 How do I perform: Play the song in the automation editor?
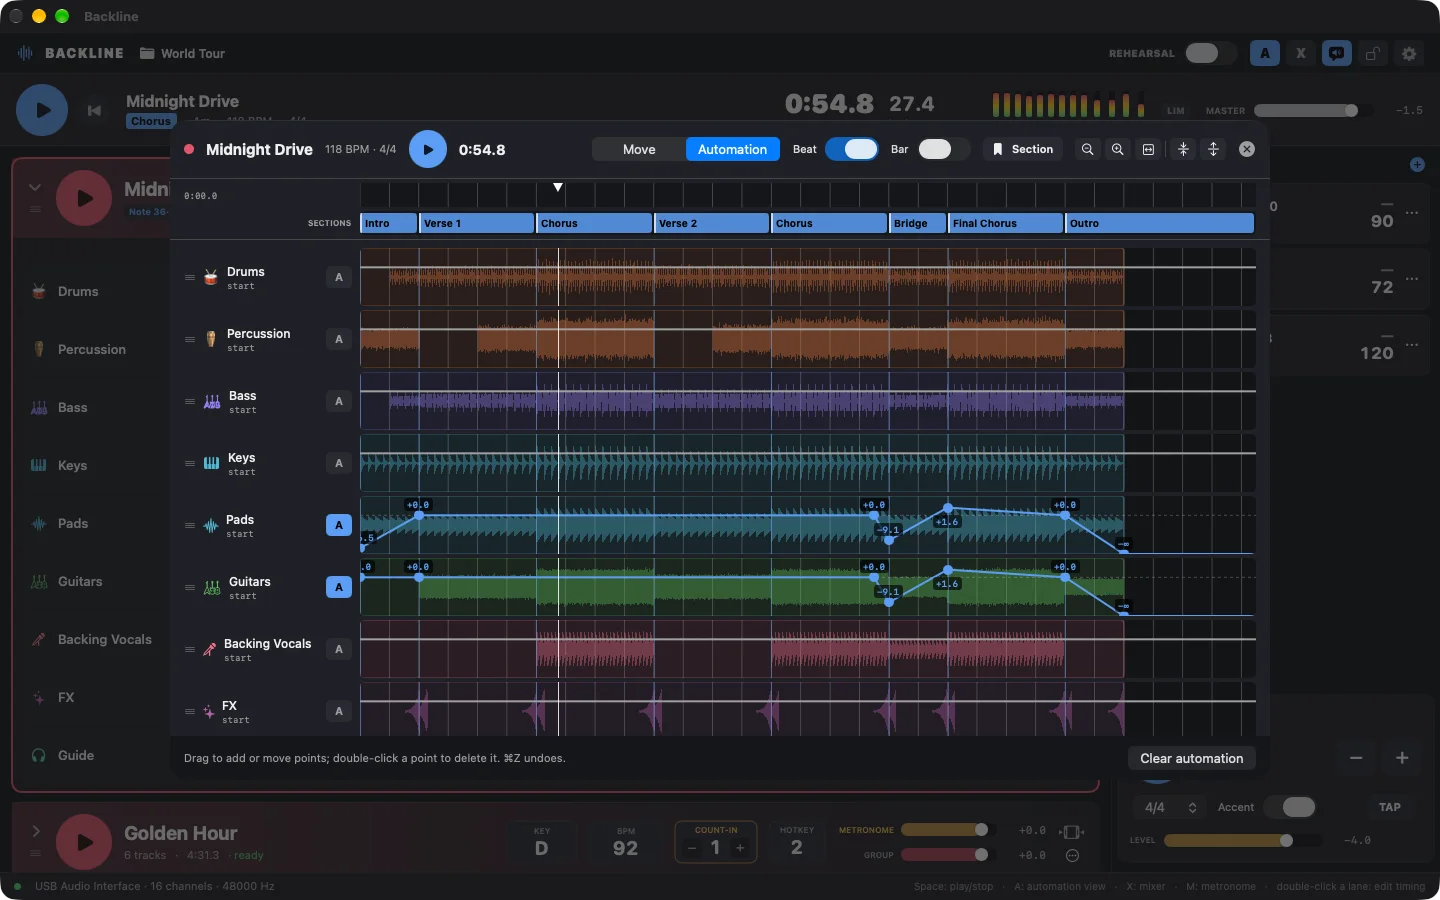pos(428,149)
